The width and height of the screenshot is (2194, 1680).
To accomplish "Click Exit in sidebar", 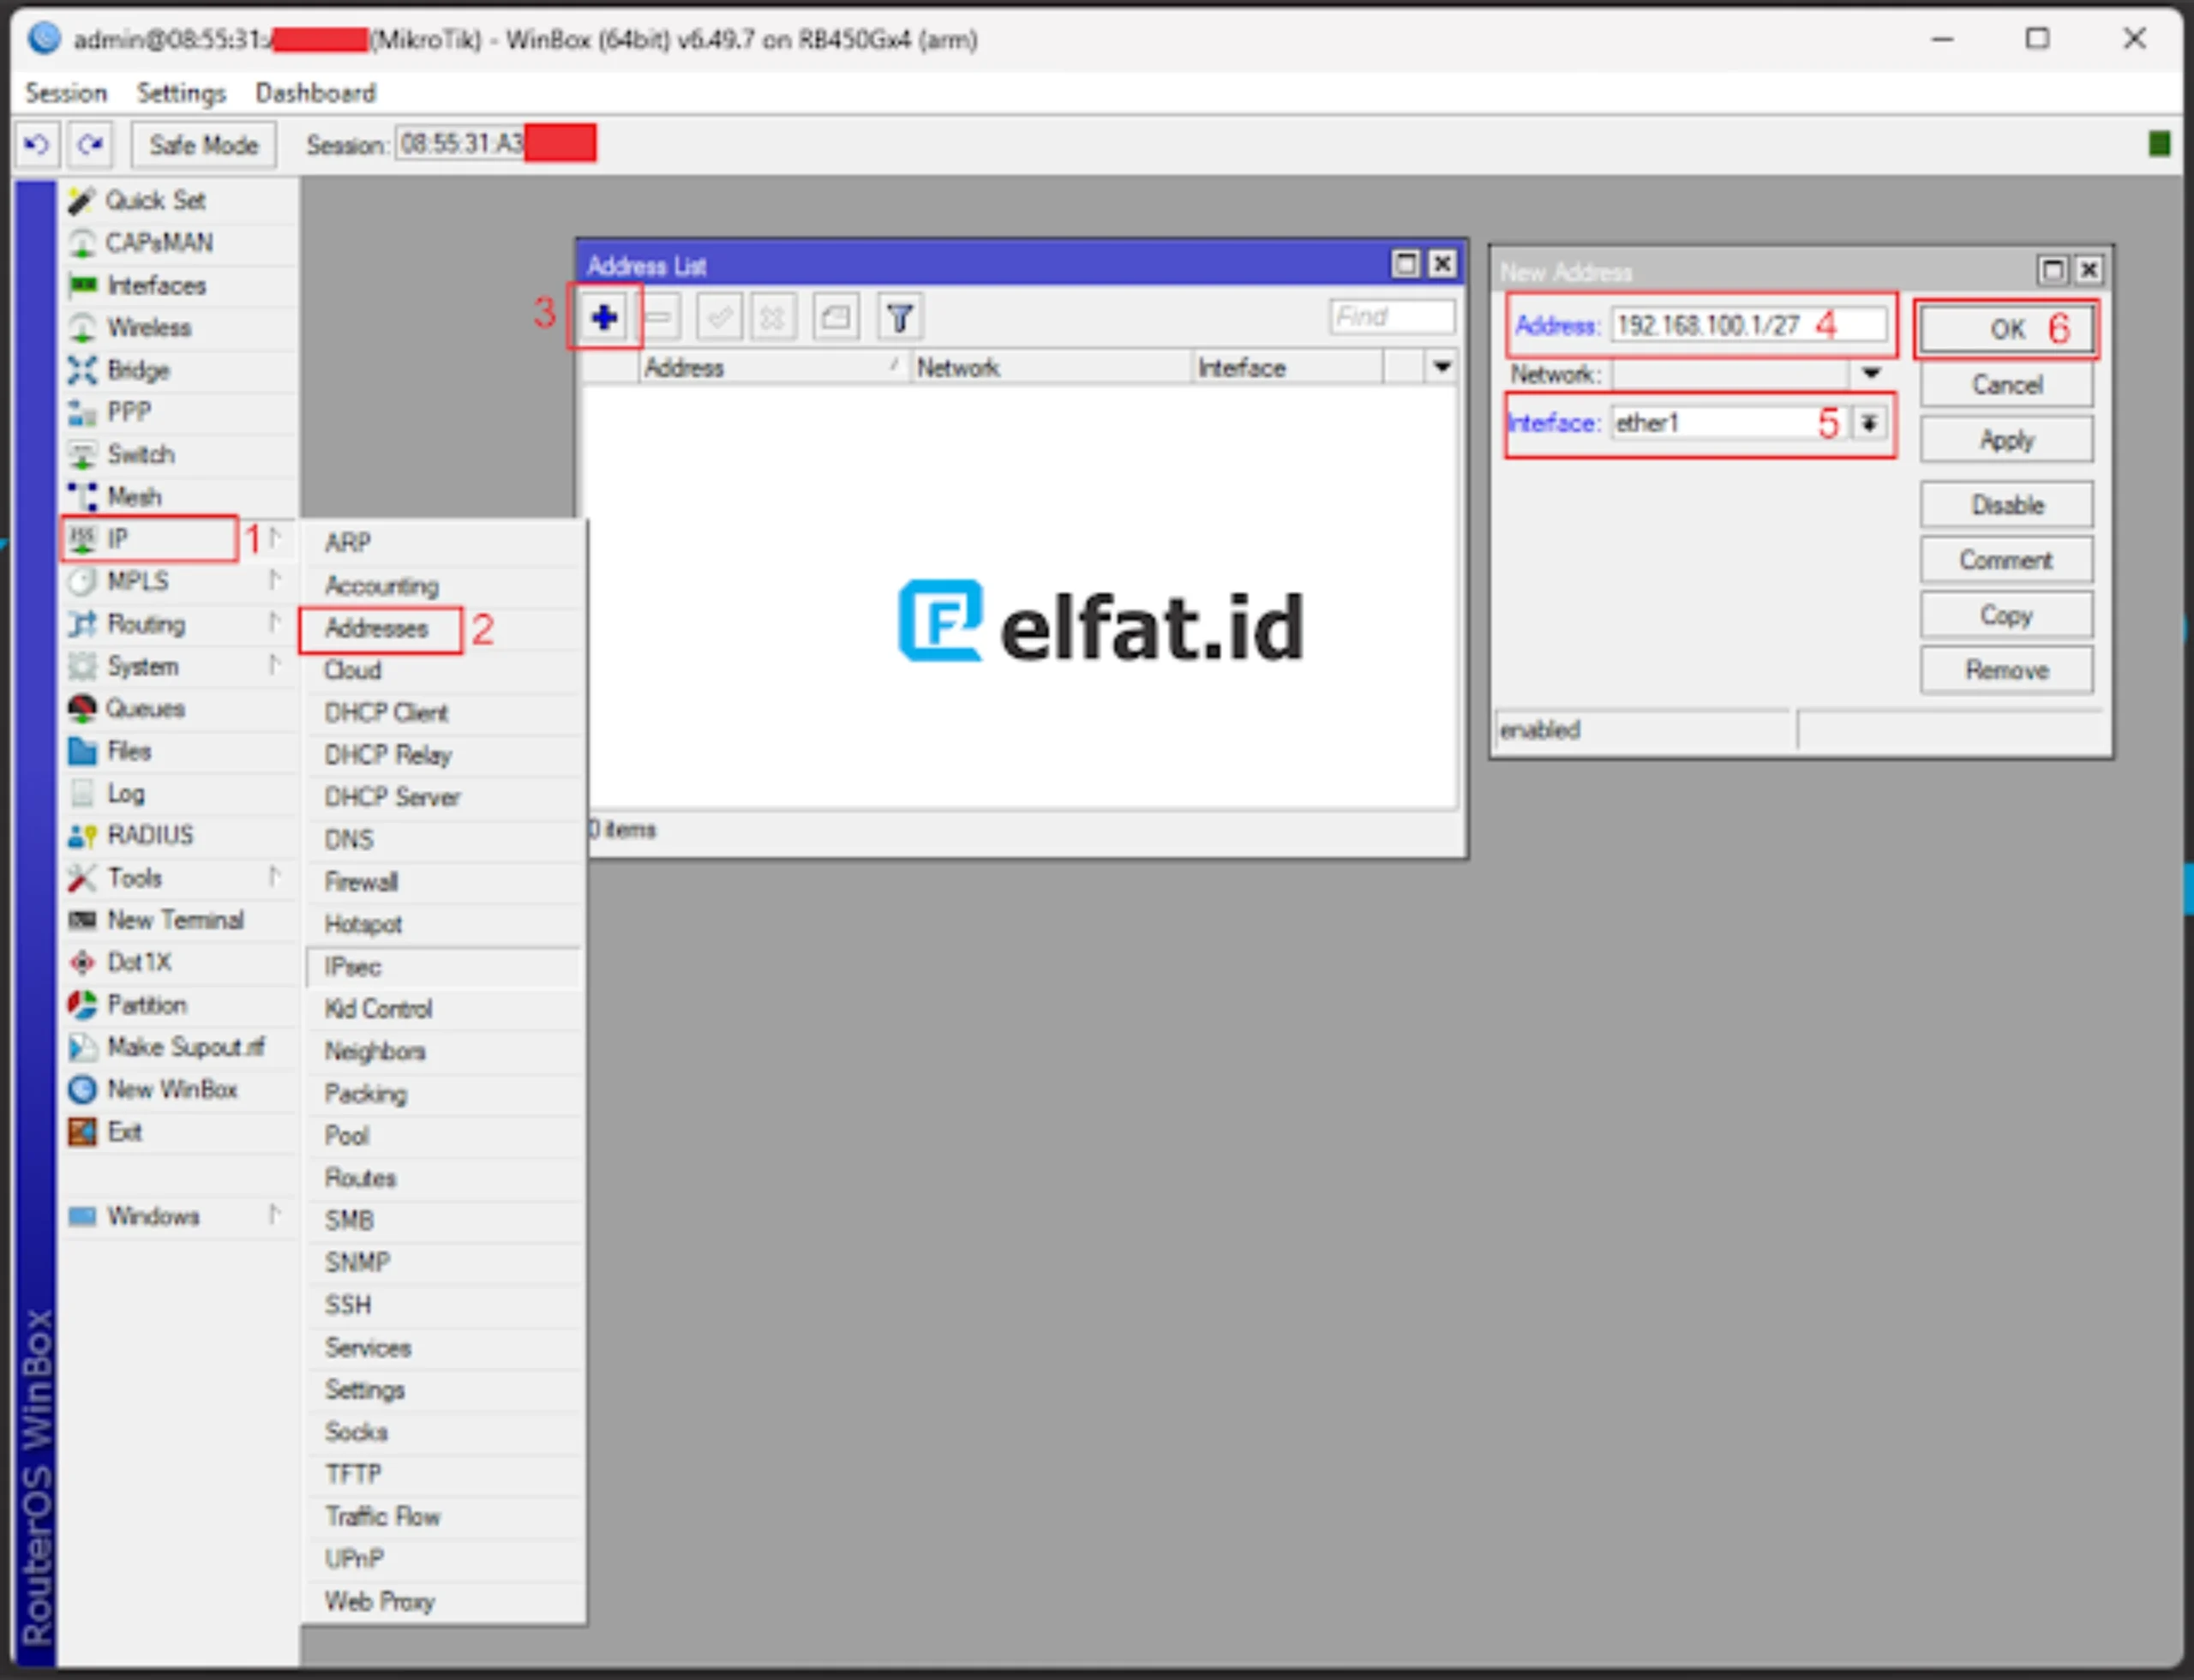I will 177,1132.
